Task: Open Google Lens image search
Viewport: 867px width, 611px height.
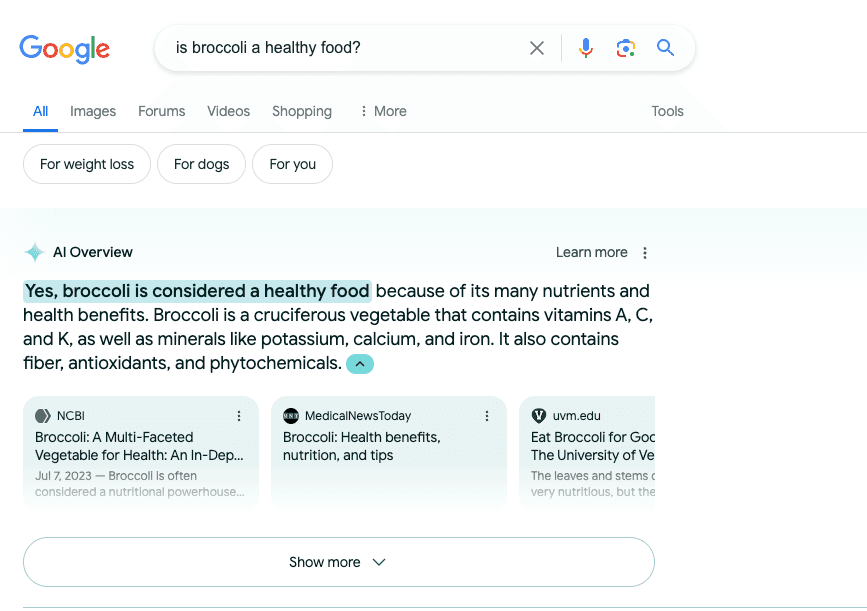Action: coord(626,48)
